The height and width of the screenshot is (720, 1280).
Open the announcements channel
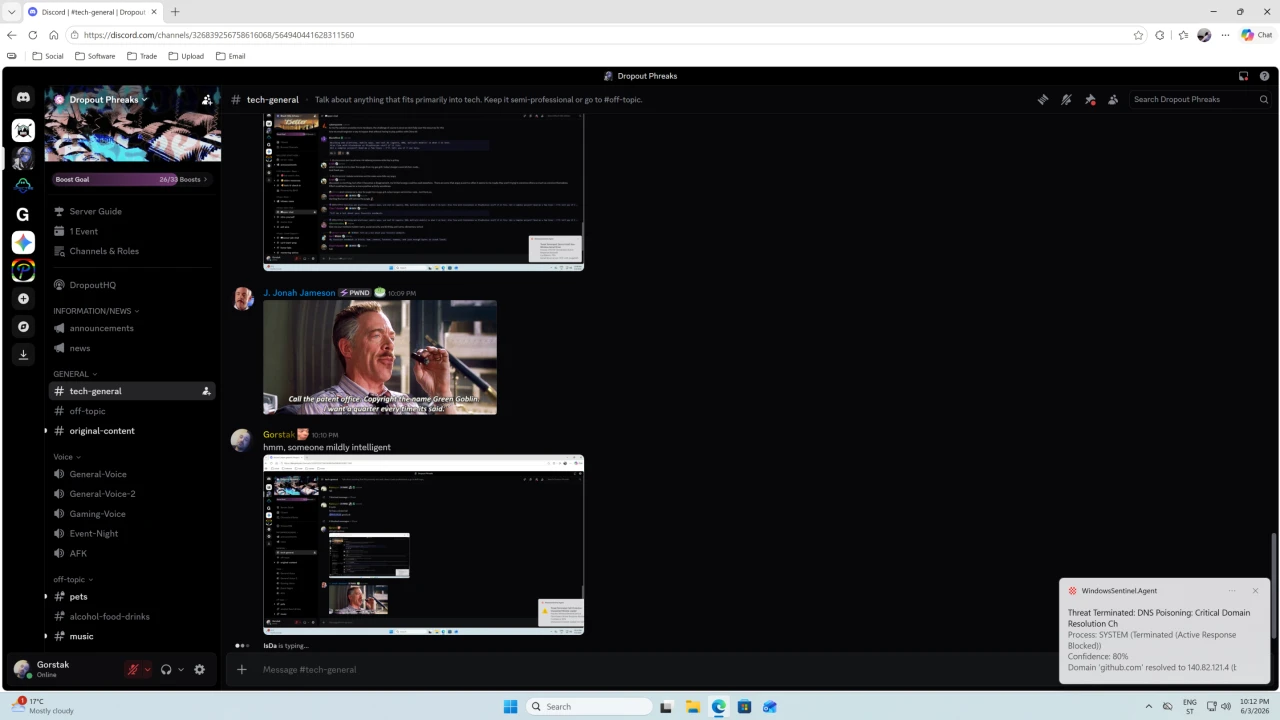click(132, 328)
